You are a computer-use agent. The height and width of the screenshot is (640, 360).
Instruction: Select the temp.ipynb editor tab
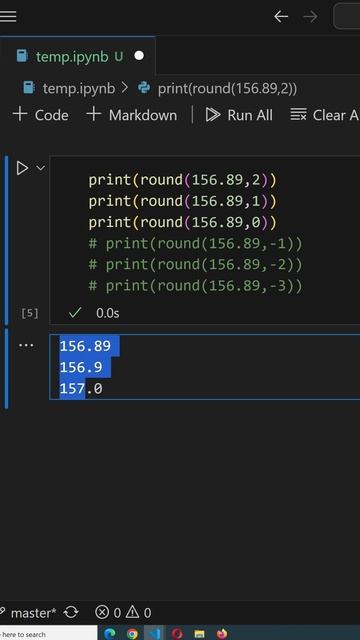point(78,56)
